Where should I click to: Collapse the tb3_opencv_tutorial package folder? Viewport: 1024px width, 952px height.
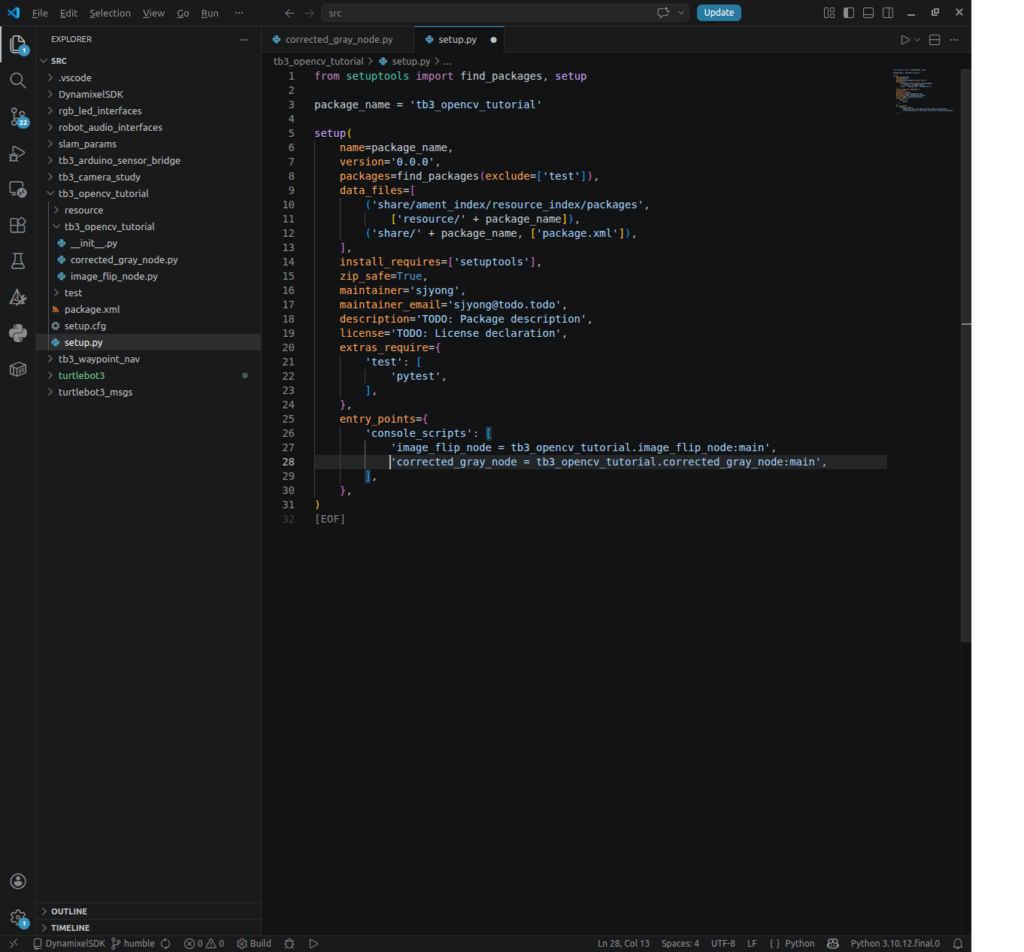click(x=149, y=193)
